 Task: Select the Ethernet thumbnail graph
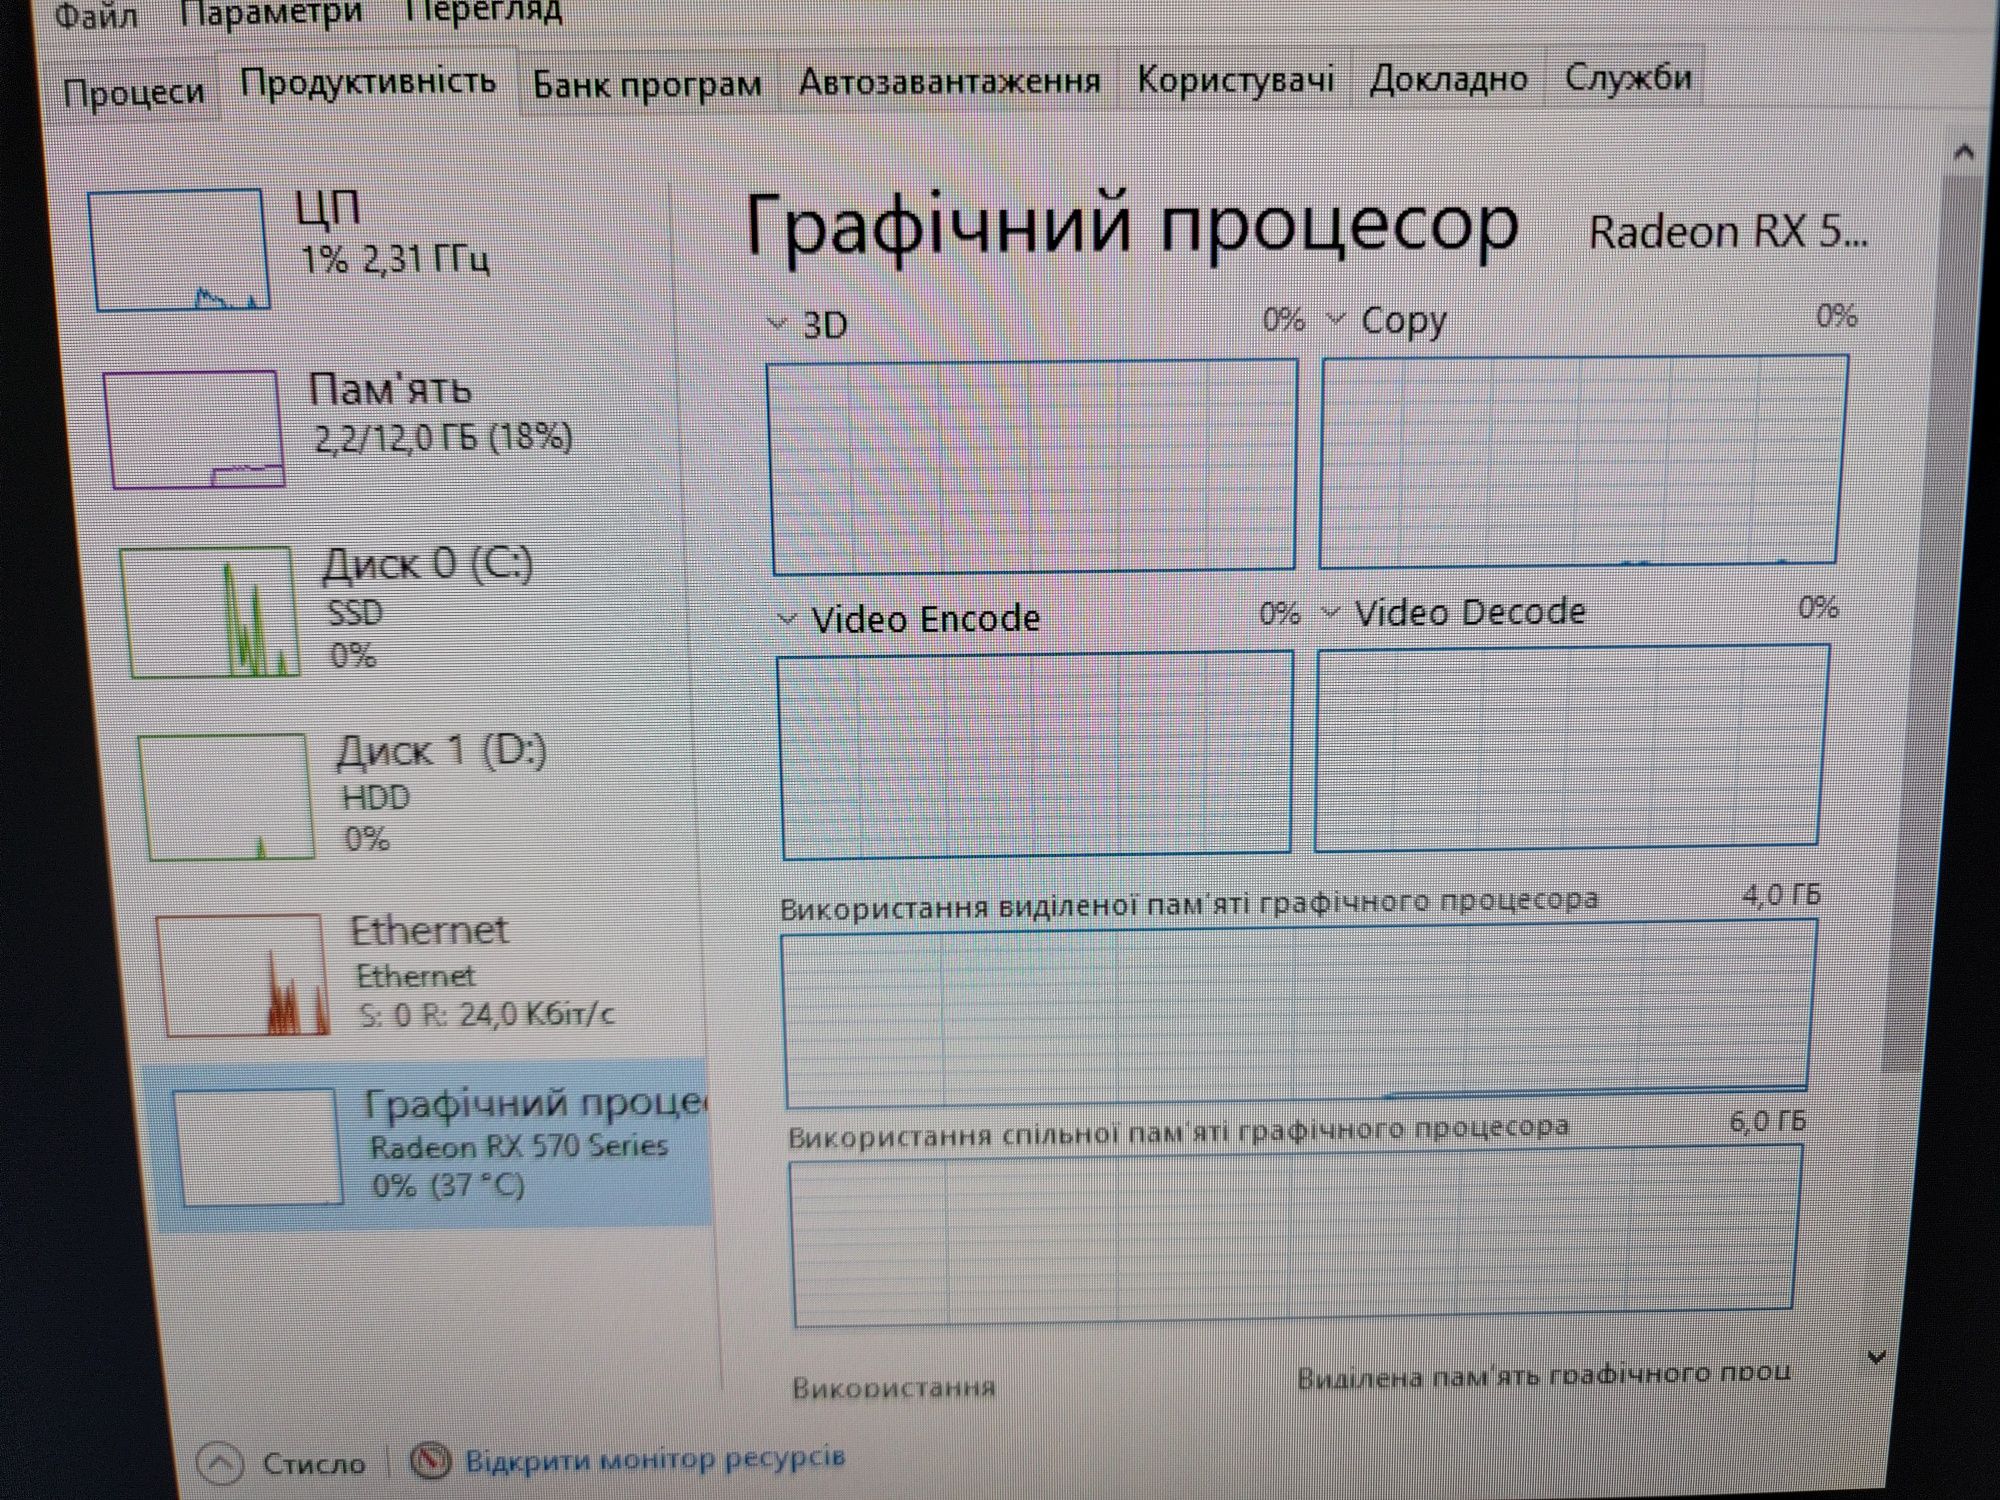coord(242,975)
